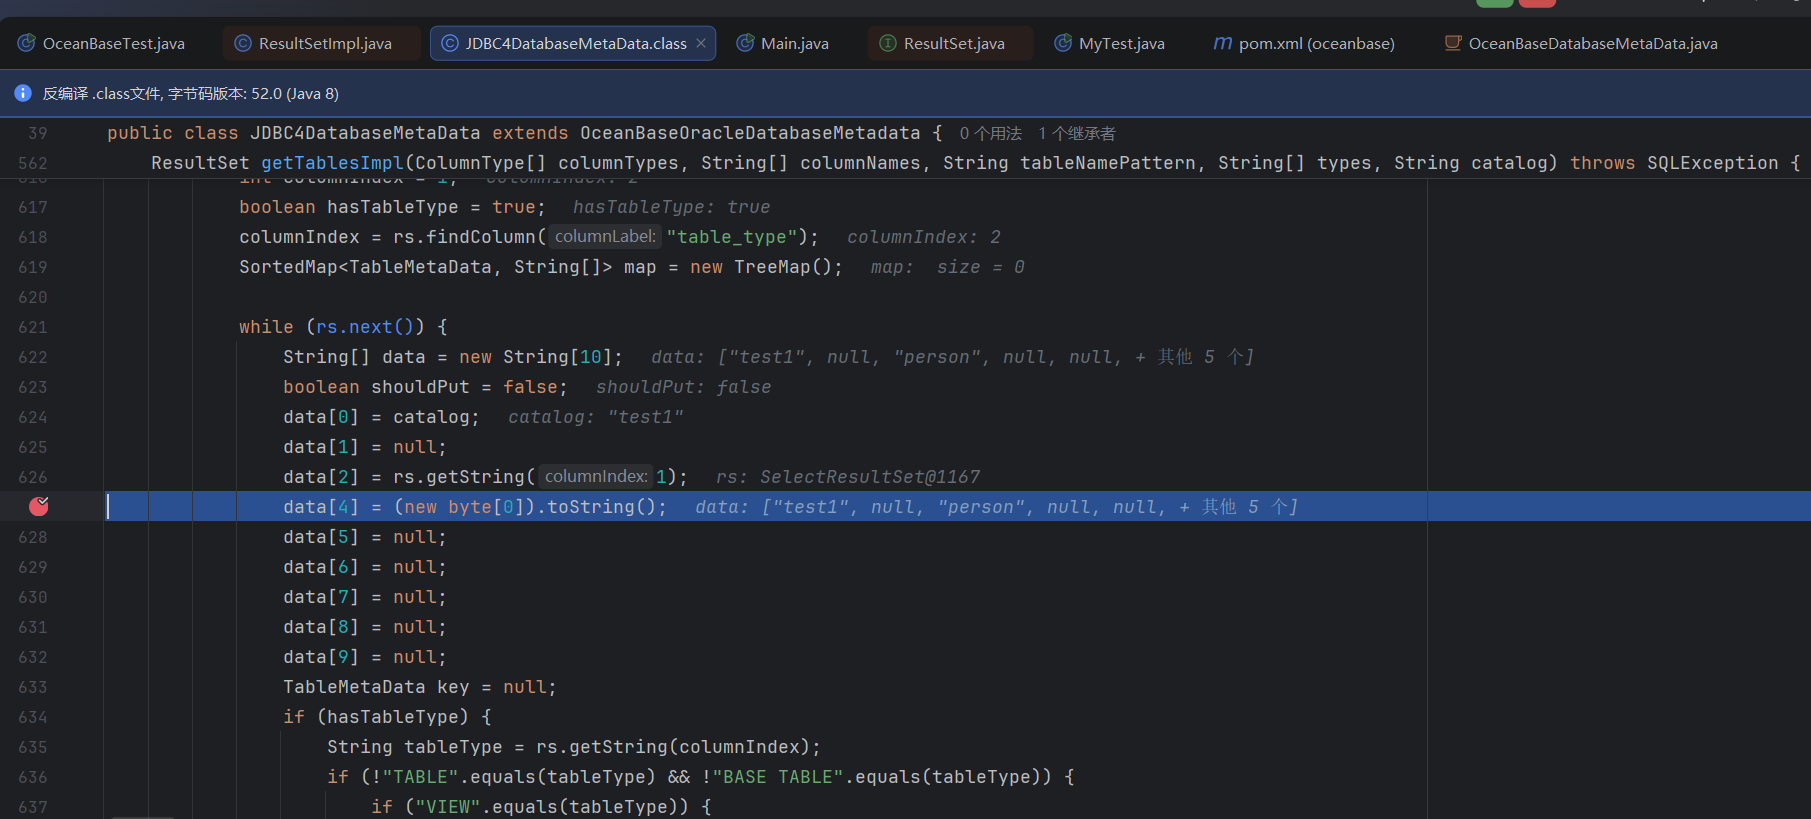Click the "0 个用法" usages hint
Image resolution: width=1811 pixels, height=819 pixels.
[x=990, y=134]
